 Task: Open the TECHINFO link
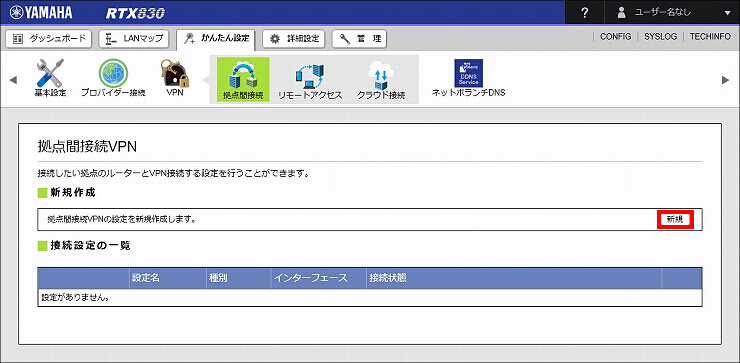(710, 37)
